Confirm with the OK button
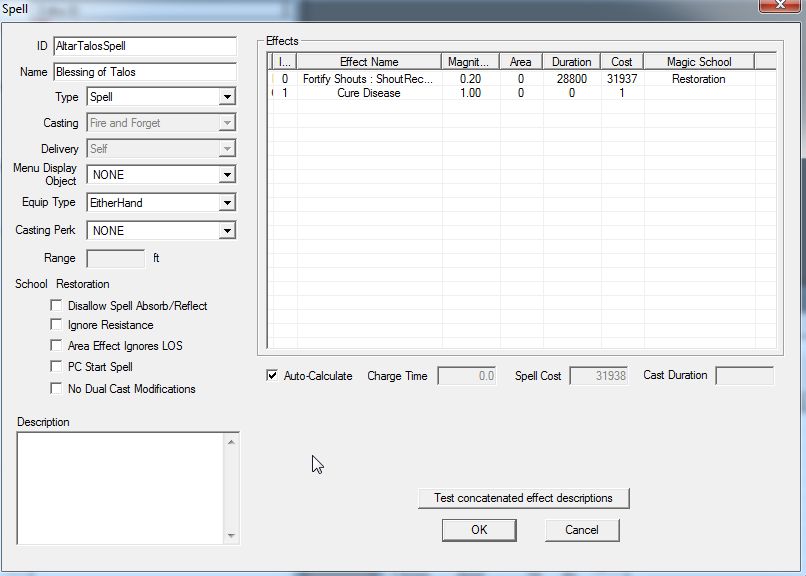 [x=479, y=530]
